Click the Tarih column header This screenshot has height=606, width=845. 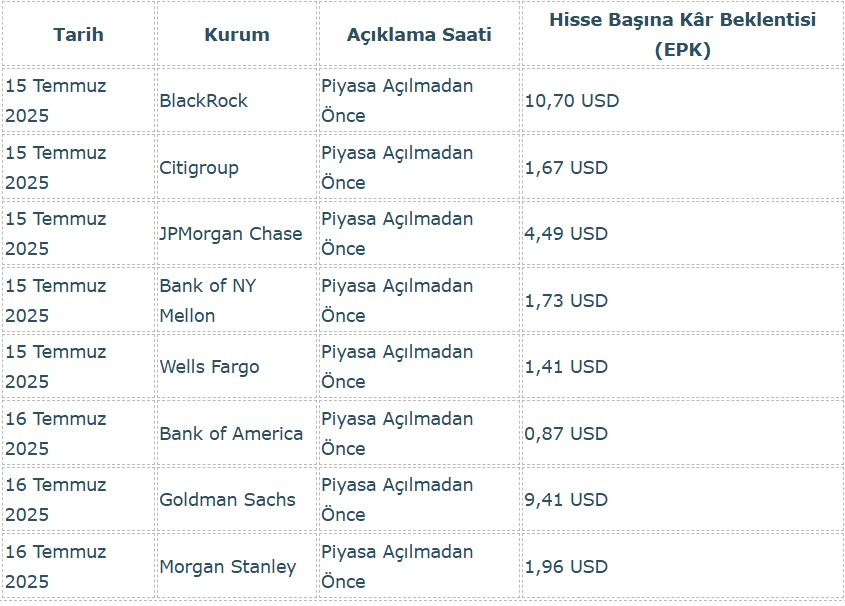tap(78, 35)
